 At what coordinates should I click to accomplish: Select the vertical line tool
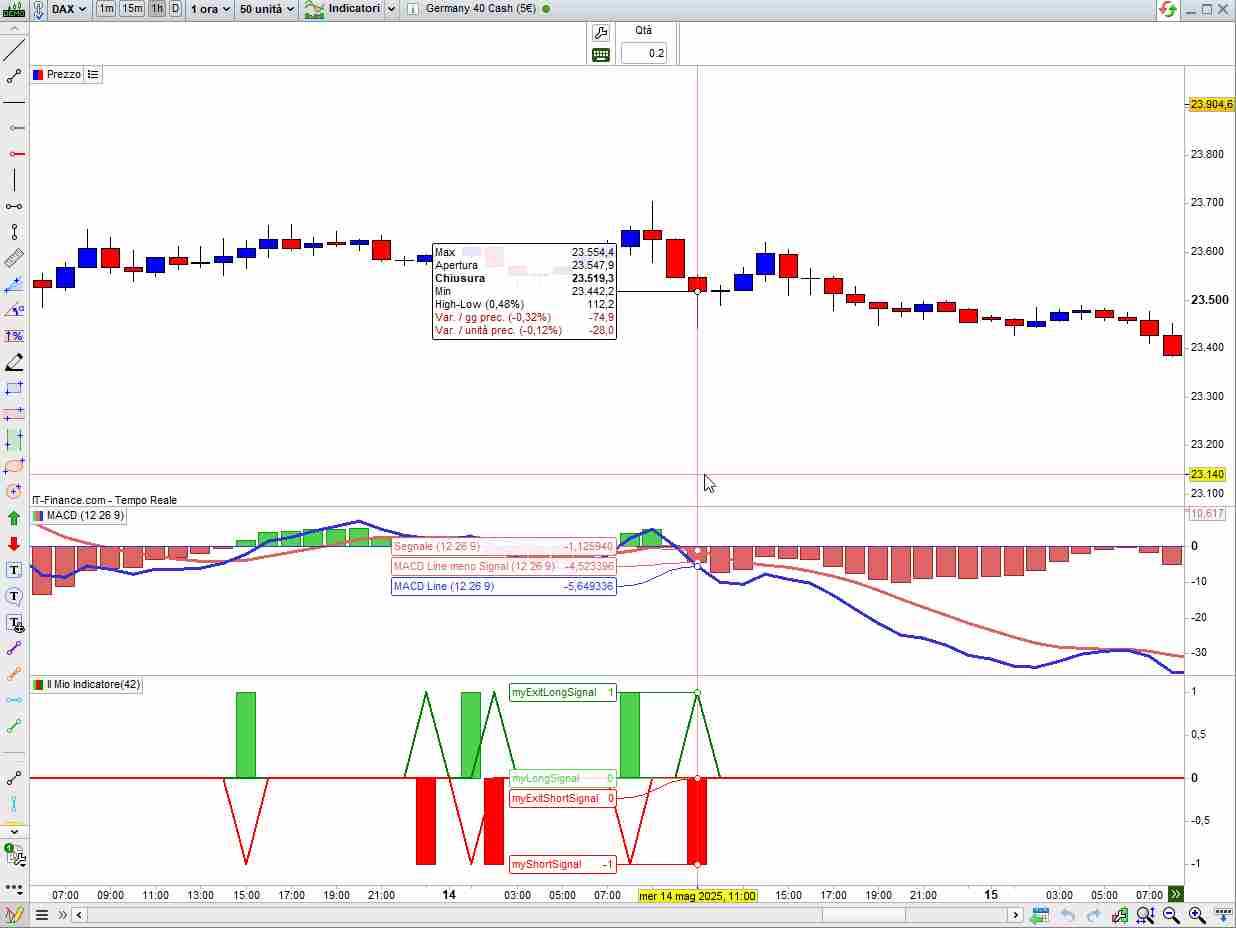[x=14, y=180]
